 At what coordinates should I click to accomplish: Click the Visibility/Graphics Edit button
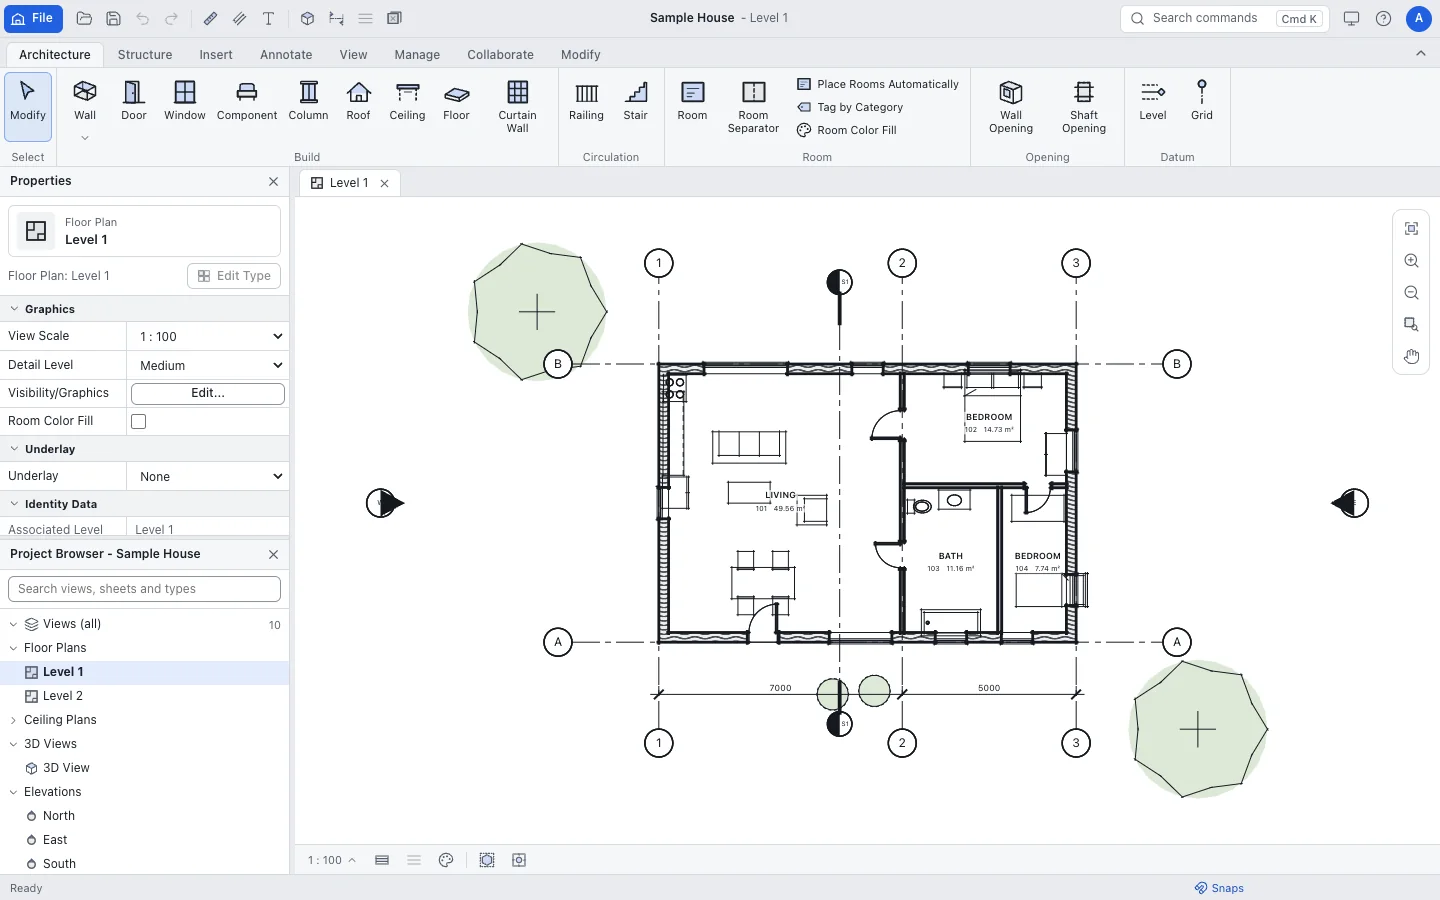pos(208,394)
